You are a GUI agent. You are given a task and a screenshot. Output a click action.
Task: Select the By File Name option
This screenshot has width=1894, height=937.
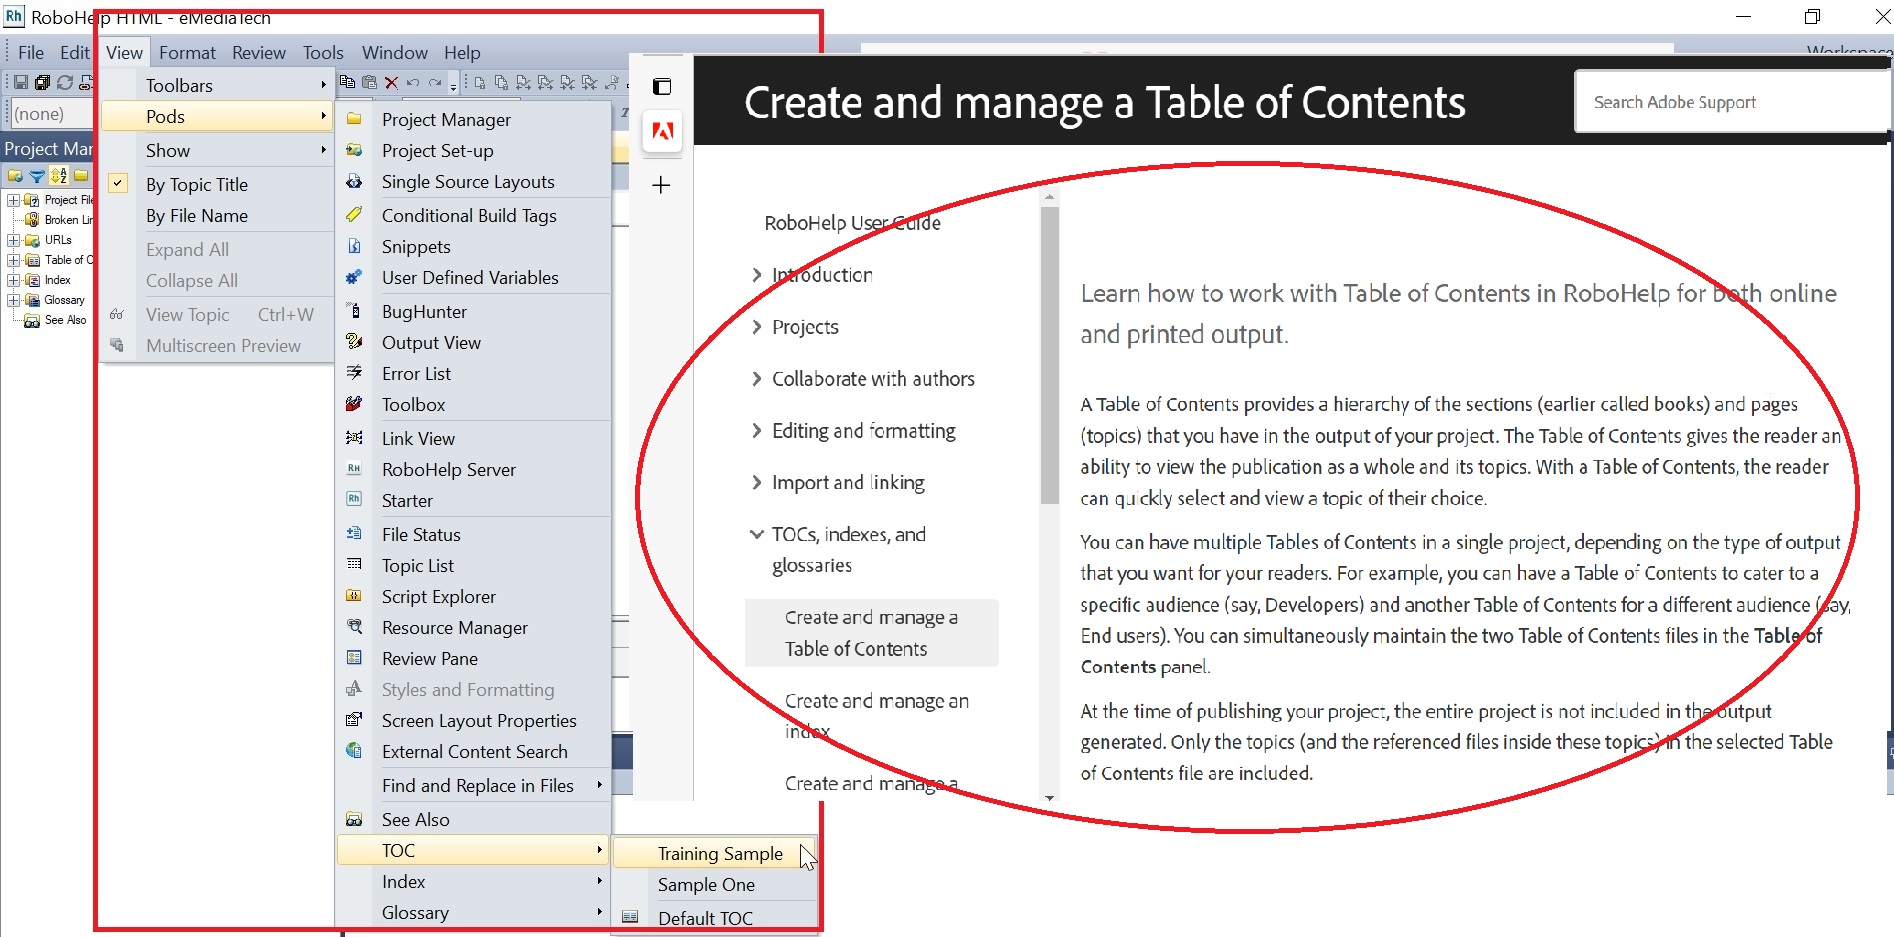pyautogui.click(x=217, y=215)
